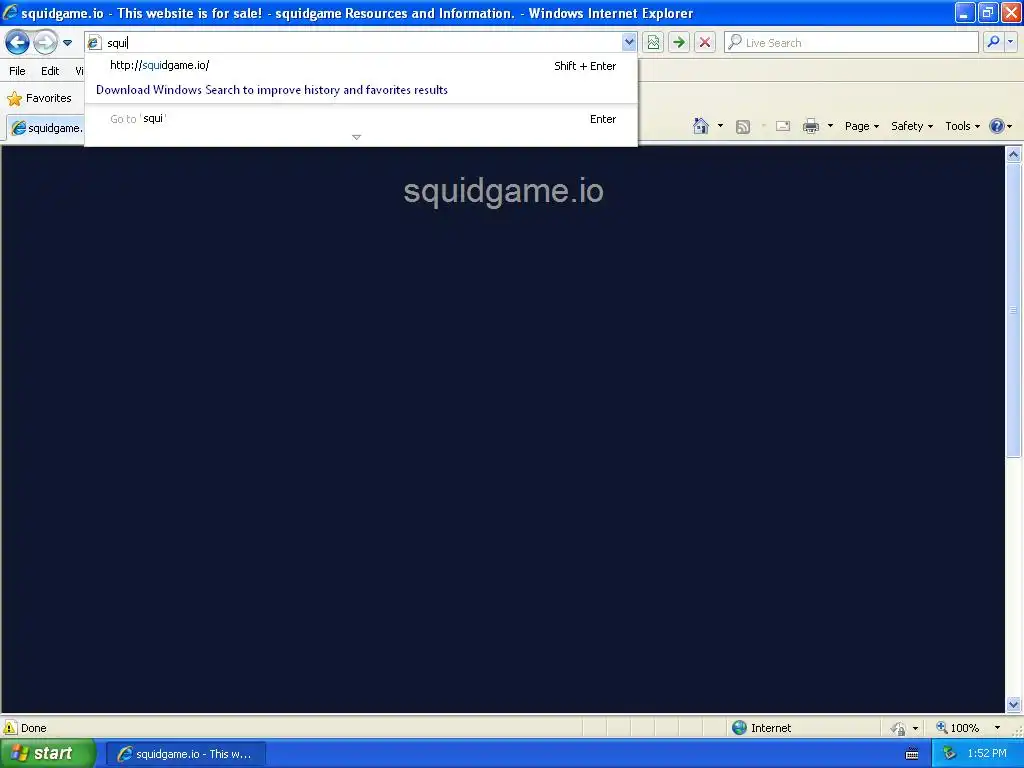The height and width of the screenshot is (768, 1024).
Task: Select the http://squidgame.io/ suggestion
Action: [361, 65]
